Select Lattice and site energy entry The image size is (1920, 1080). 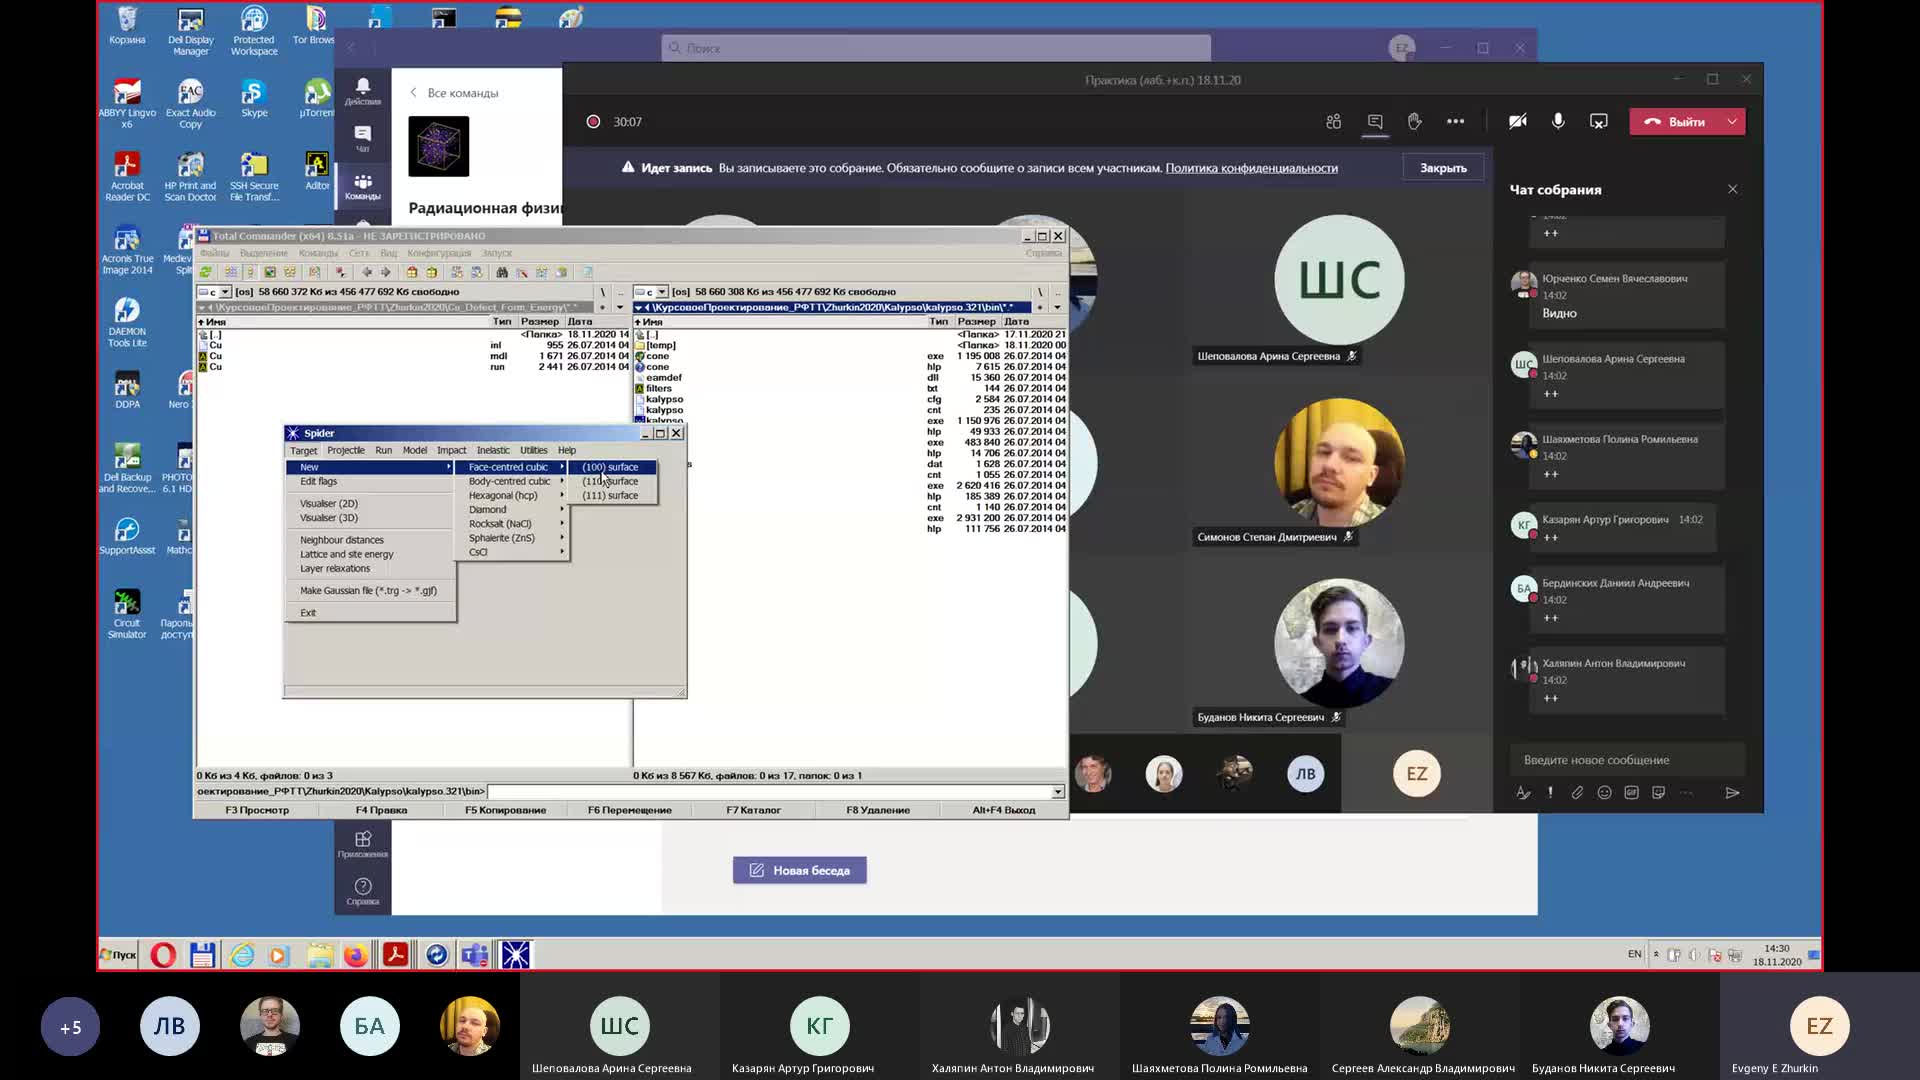pyautogui.click(x=370, y=554)
